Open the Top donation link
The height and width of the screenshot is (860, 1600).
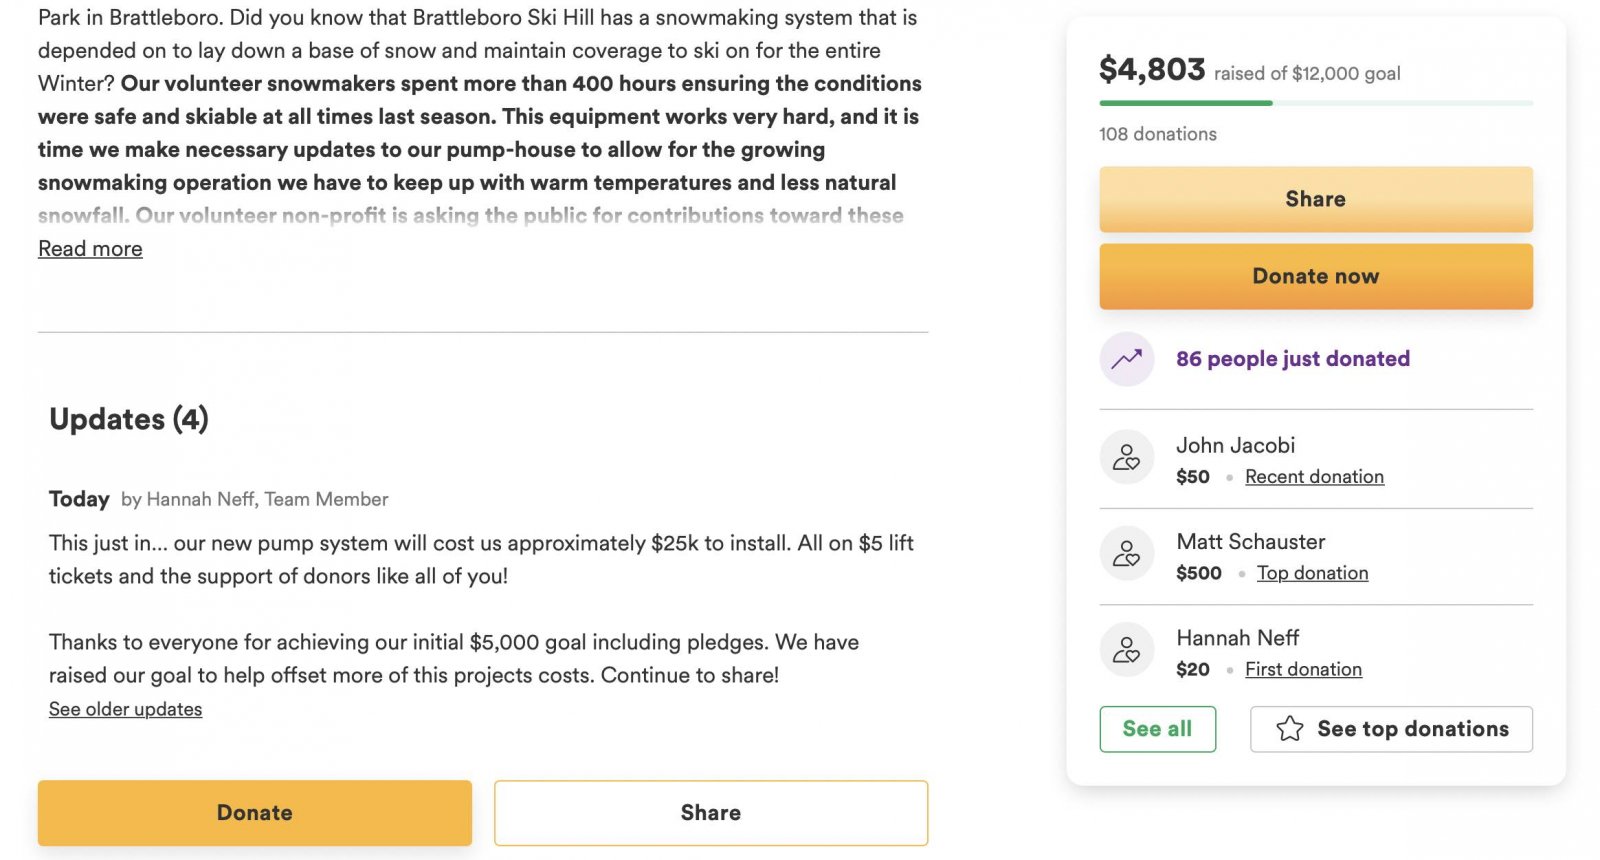coord(1312,573)
